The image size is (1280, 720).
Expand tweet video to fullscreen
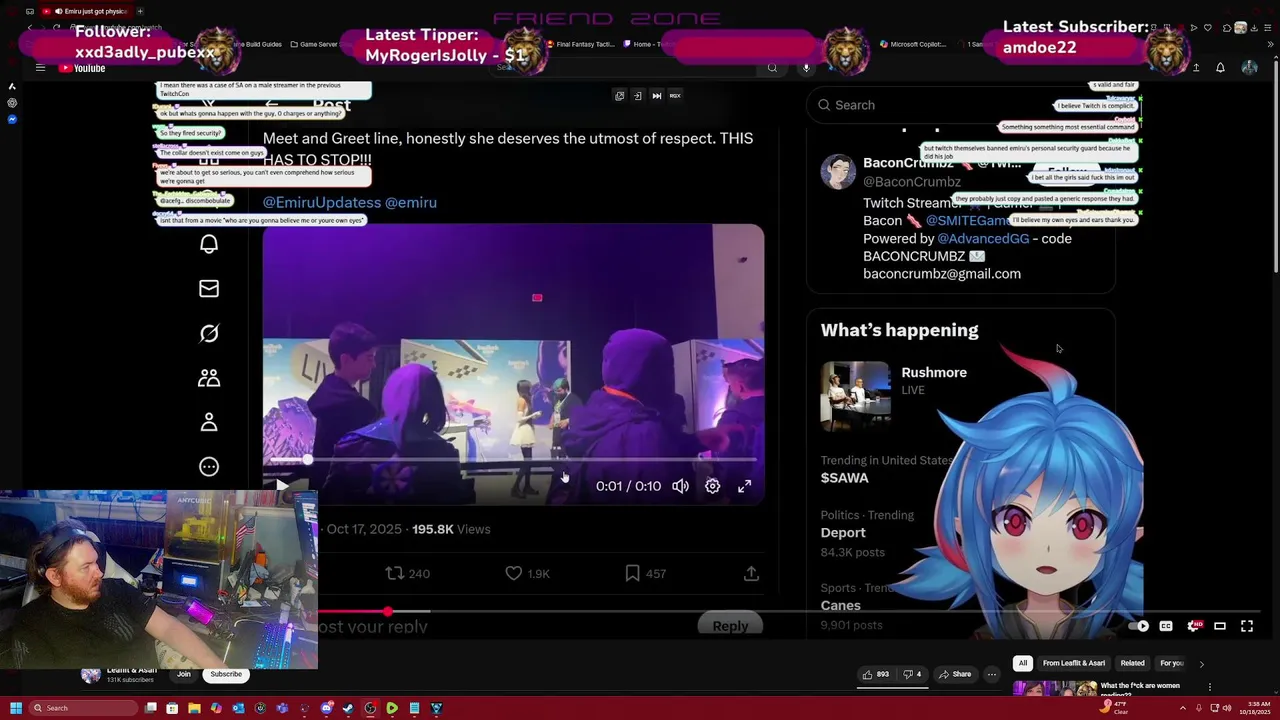tap(744, 486)
